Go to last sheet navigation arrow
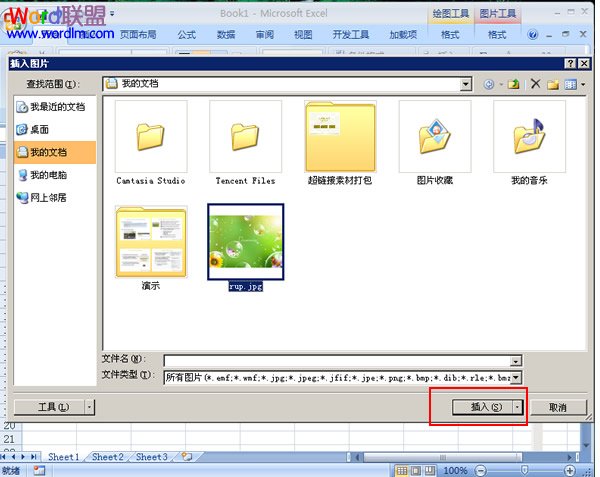 point(34,457)
